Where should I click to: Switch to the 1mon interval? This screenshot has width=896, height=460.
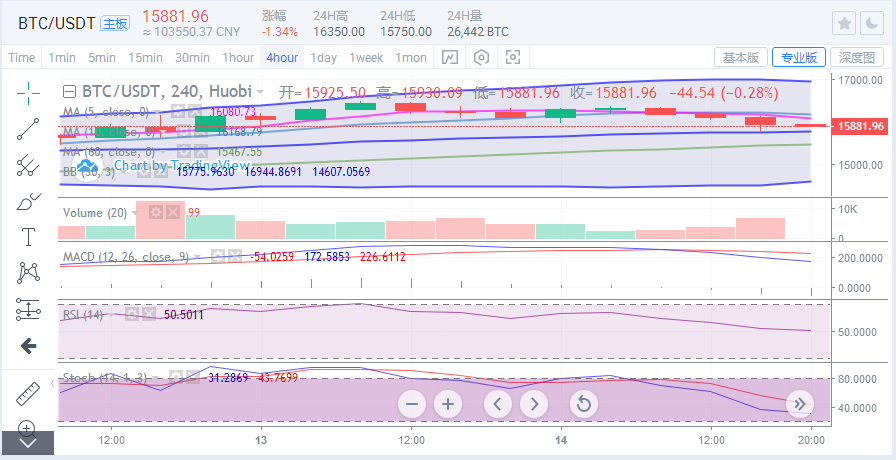point(411,57)
